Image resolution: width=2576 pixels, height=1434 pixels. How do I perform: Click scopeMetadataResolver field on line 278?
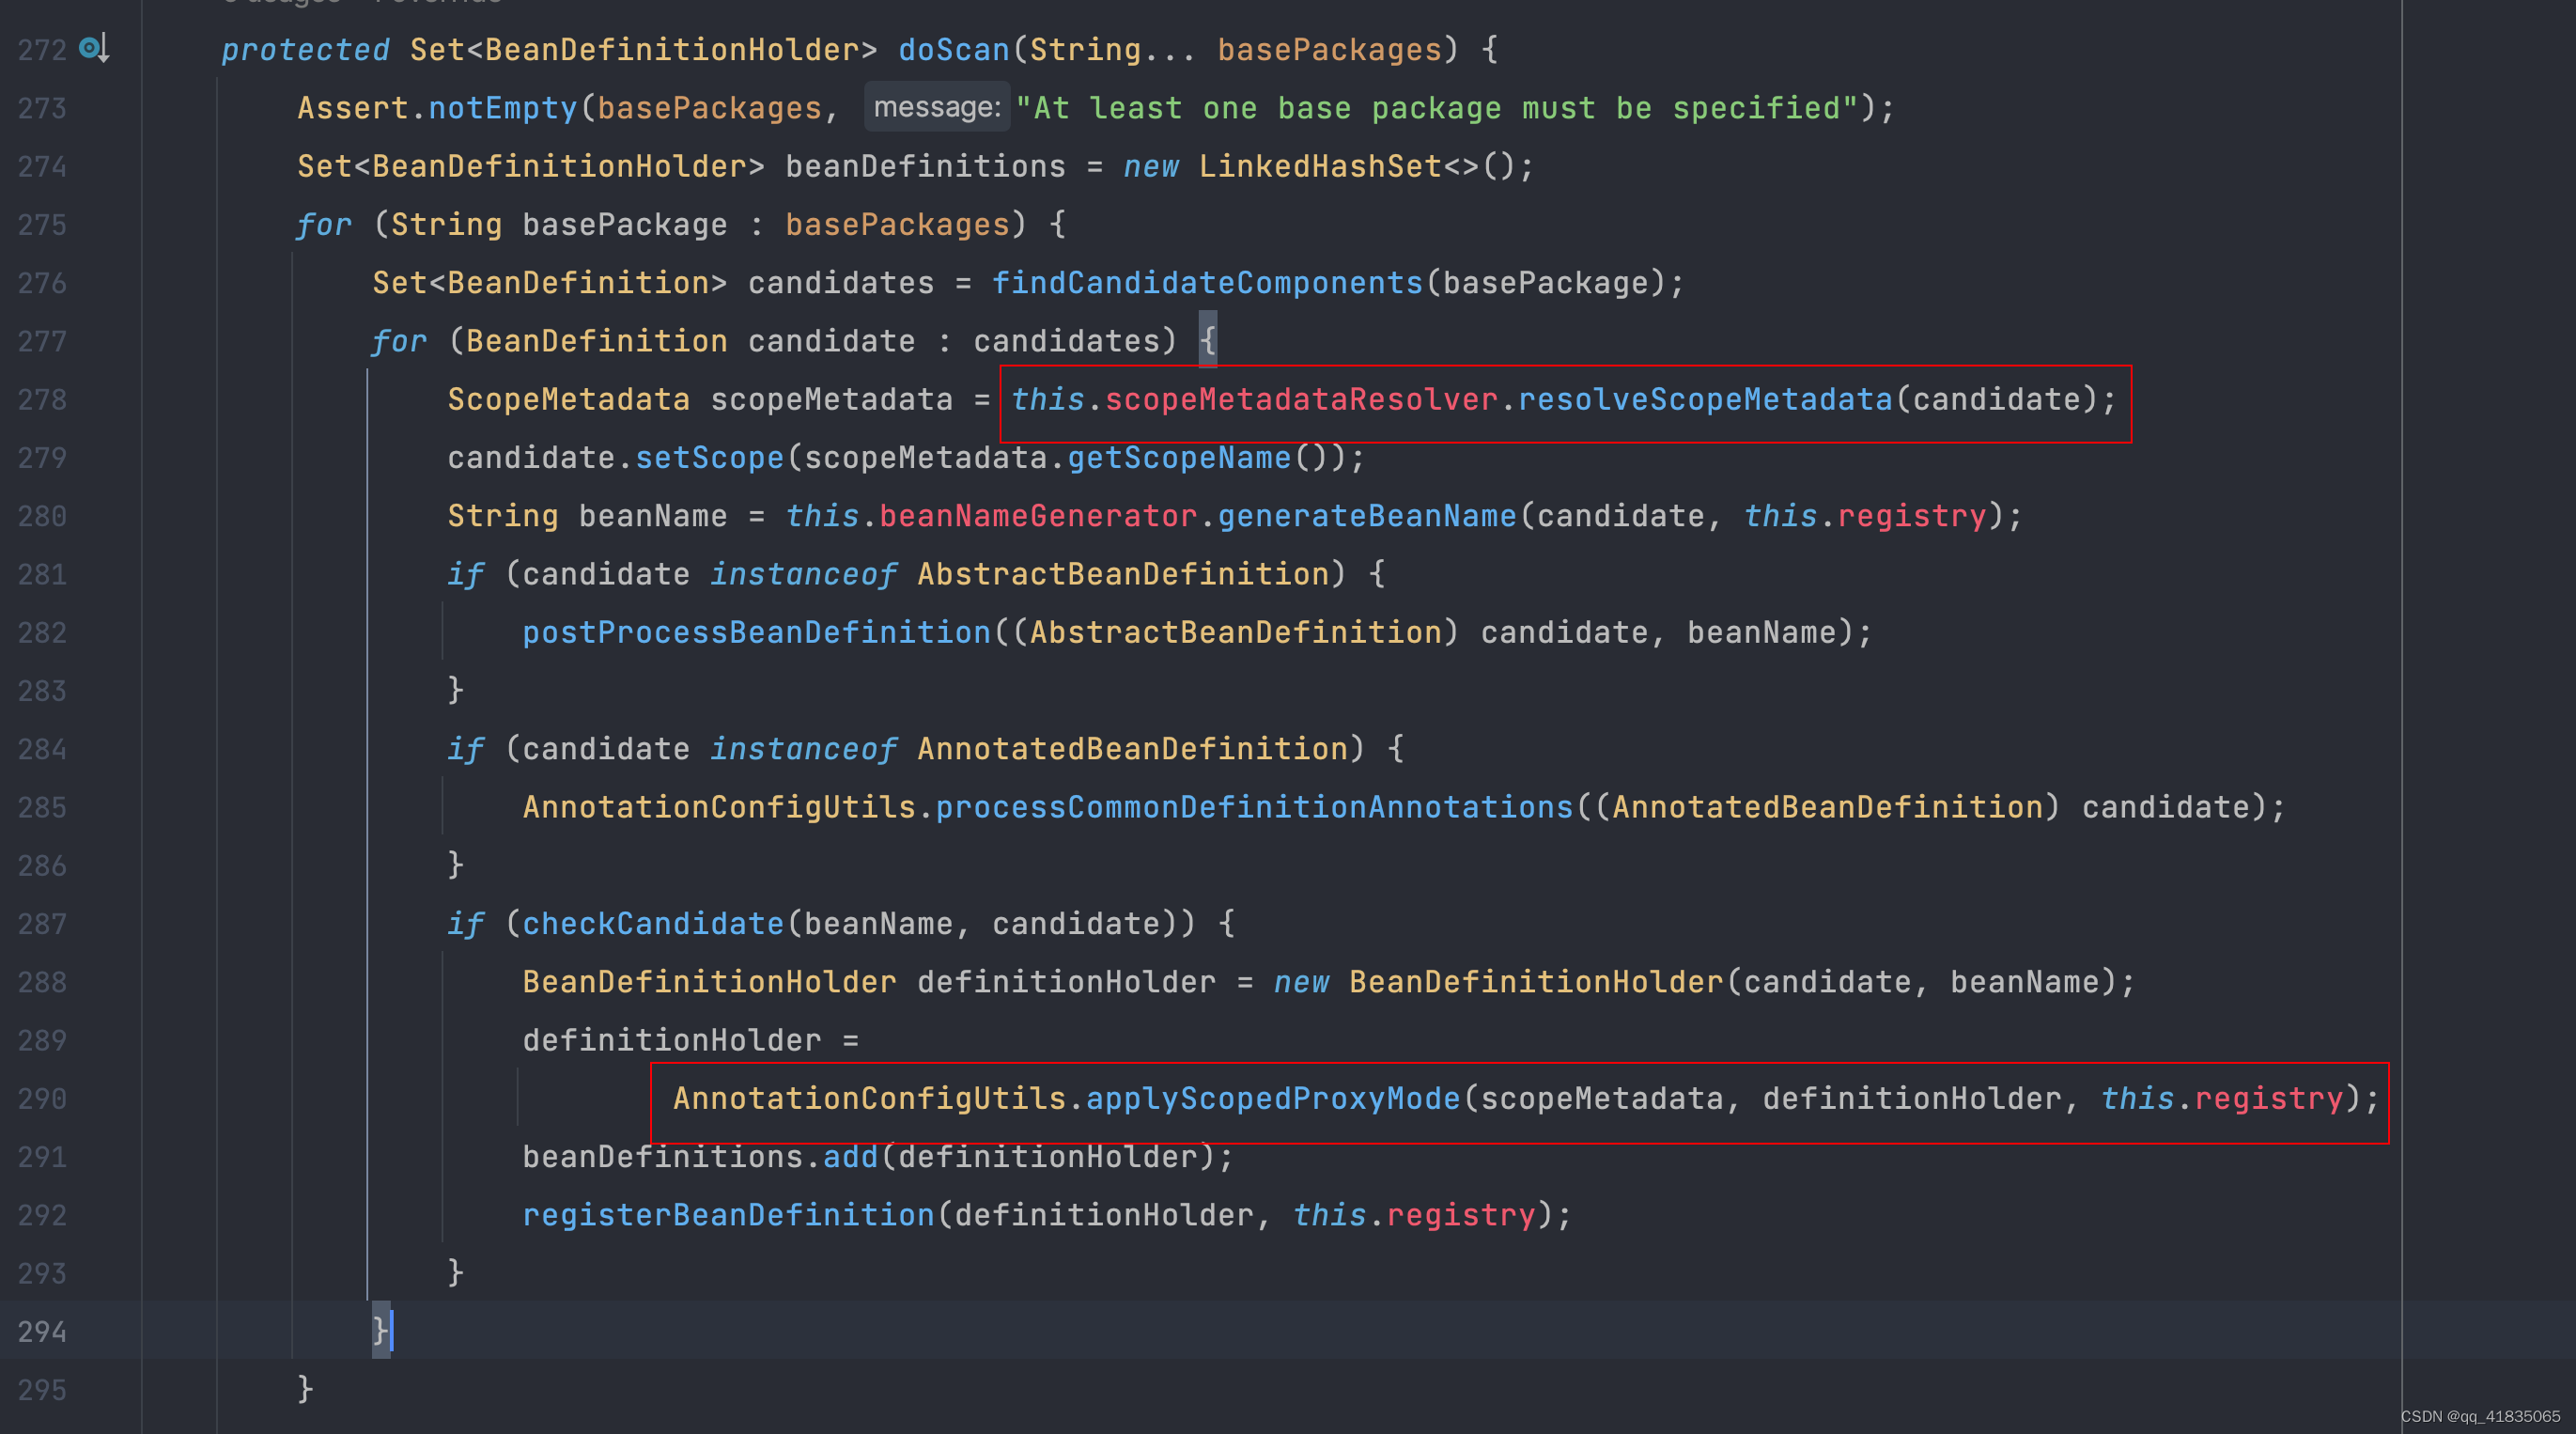pyautogui.click(x=1301, y=400)
